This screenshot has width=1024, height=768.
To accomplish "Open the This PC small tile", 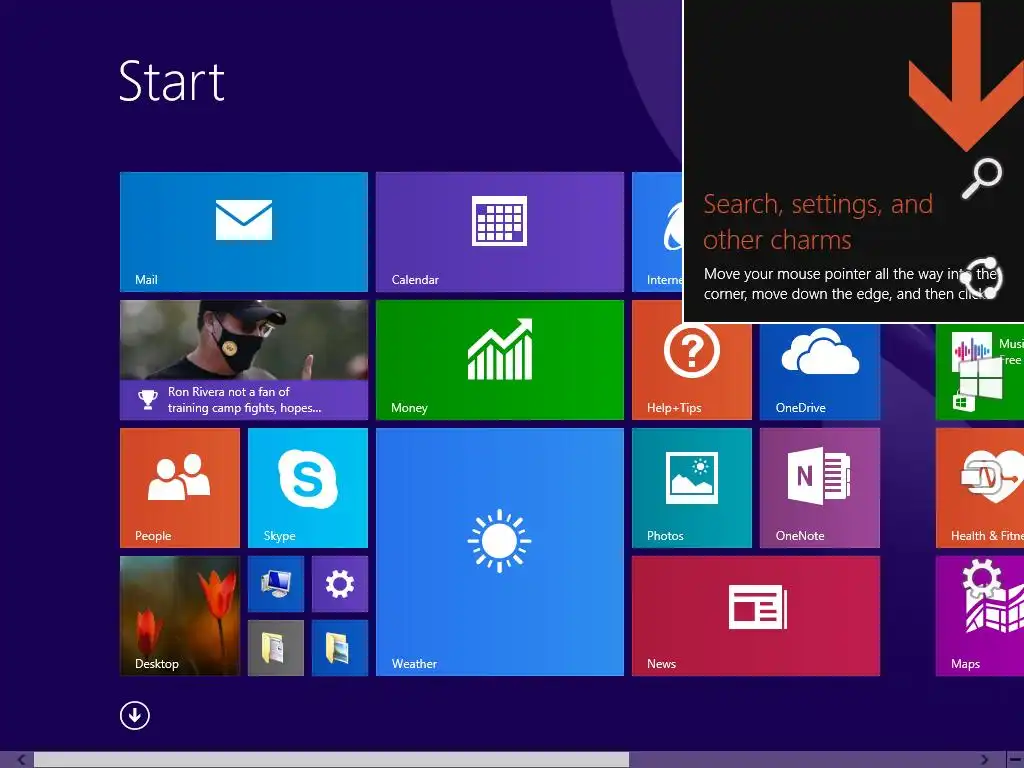I will [276, 584].
